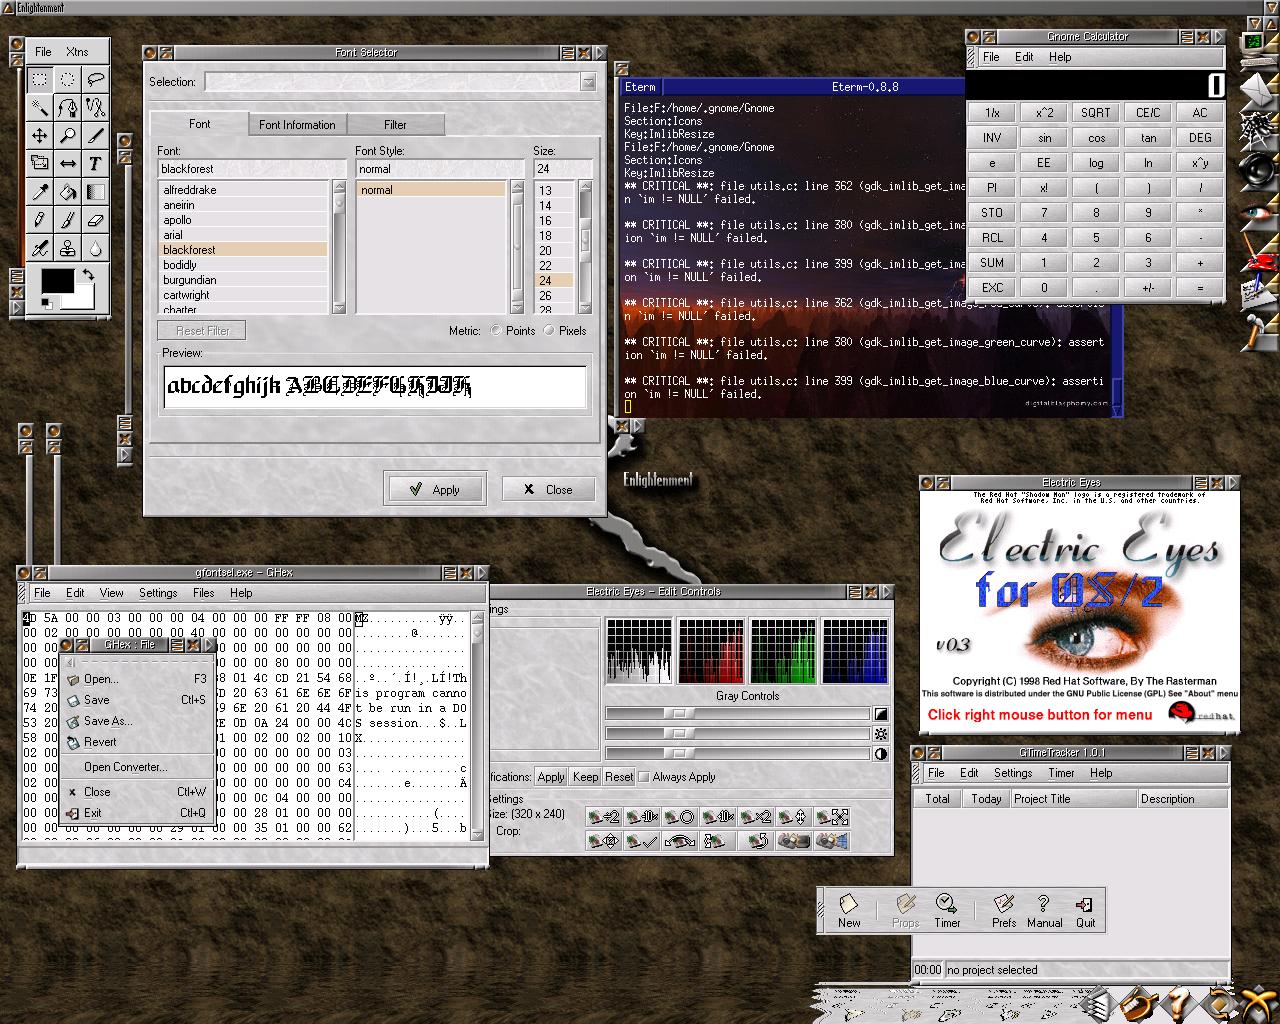Open the Selection dropdown in Font Selector
The height and width of the screenshot is (1024, 1280).
point(588,82)
